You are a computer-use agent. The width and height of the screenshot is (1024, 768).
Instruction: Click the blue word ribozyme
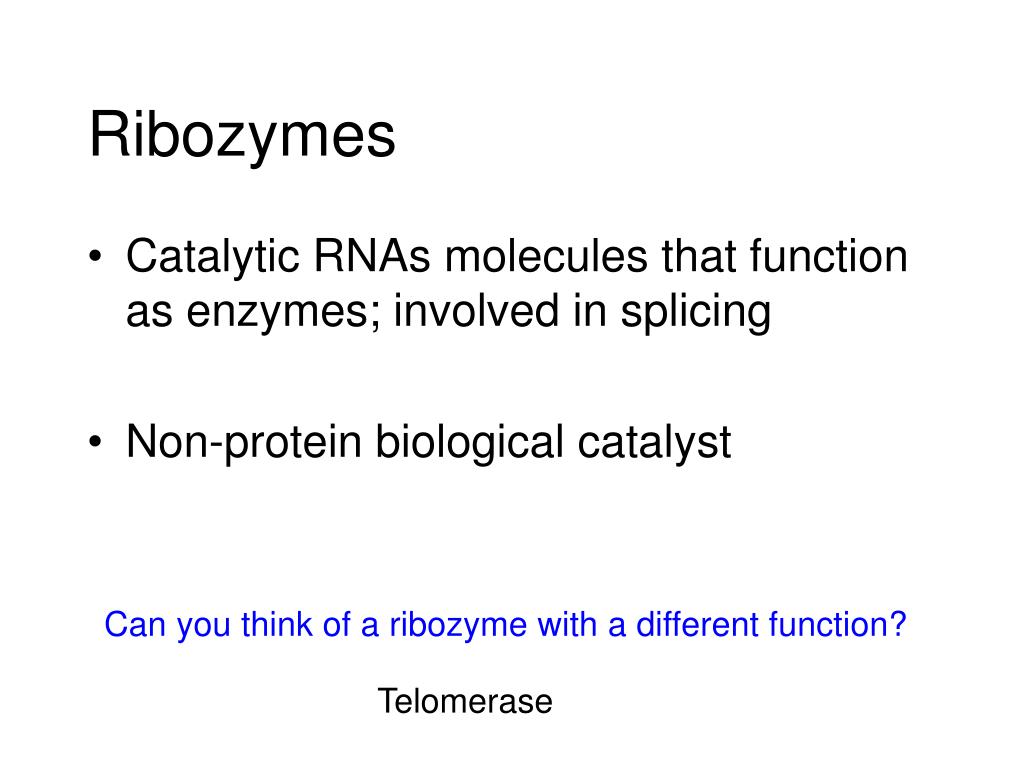(458, 626)
